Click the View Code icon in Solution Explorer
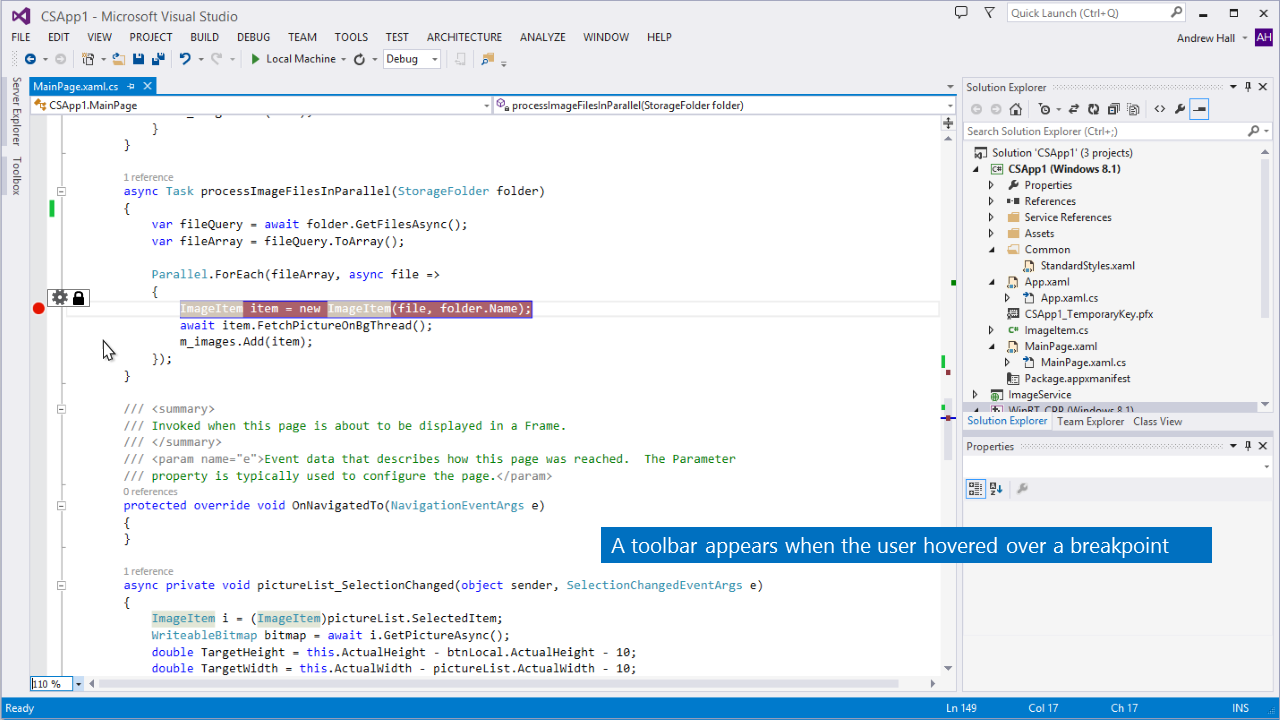Viewport: 1280px width, 720px height. [1160, 109]
